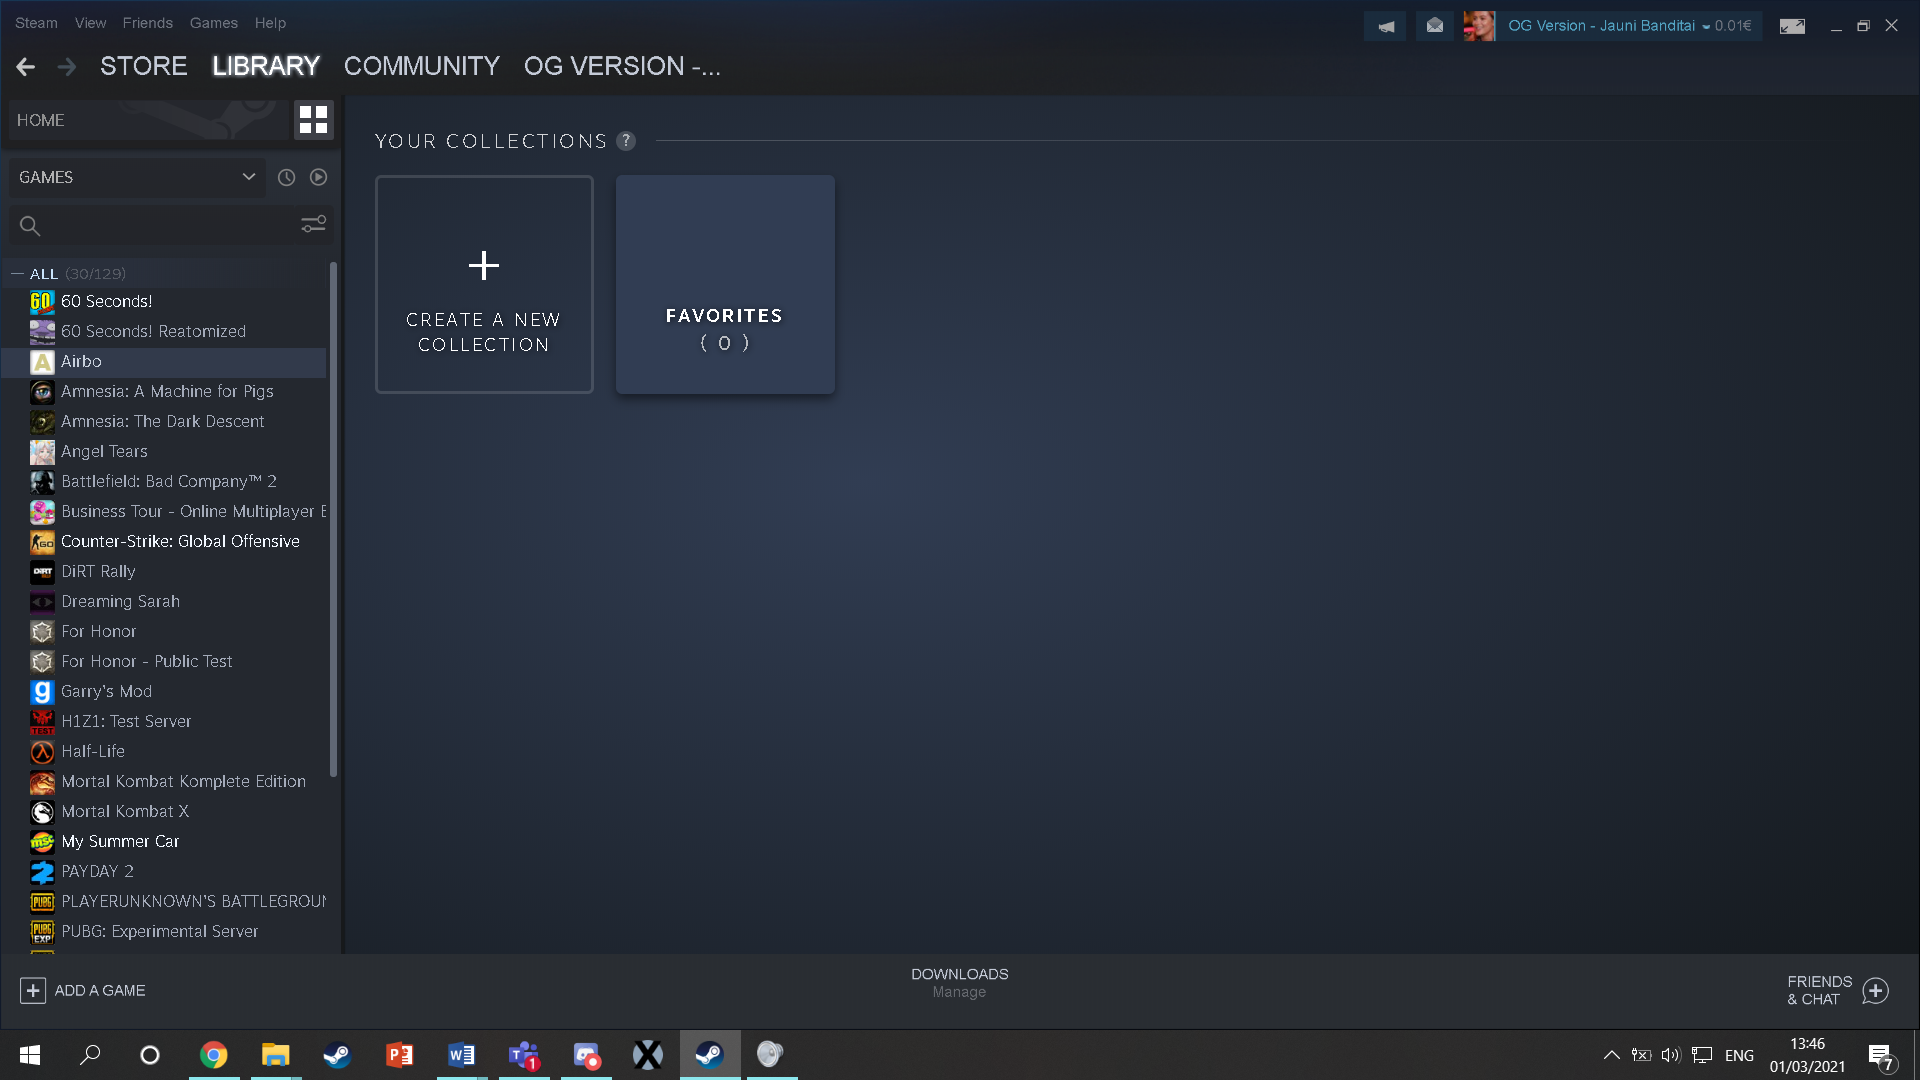Open the Games menu

[214, 23]
